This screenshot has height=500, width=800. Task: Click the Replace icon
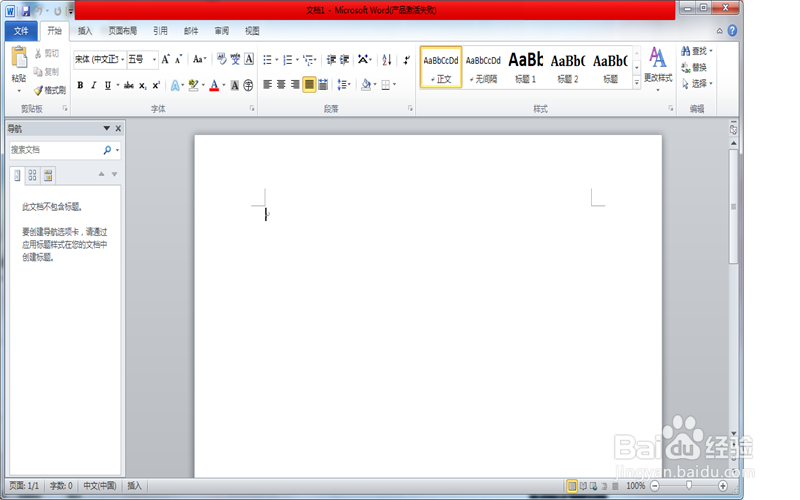(694, 67)
